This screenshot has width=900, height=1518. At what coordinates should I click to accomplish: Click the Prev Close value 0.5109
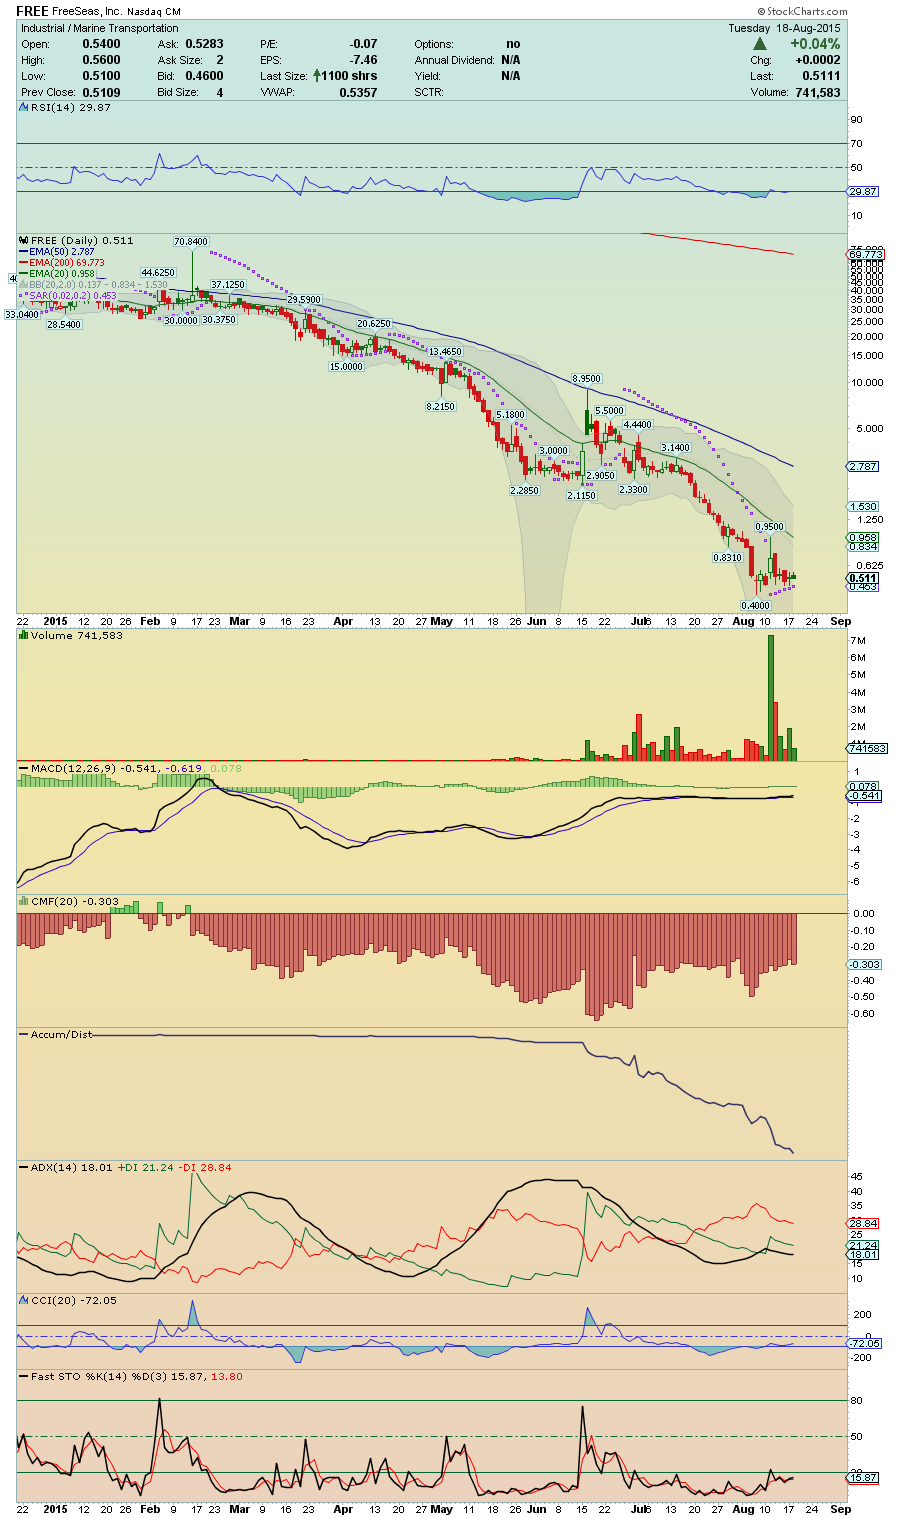[101, 92]
